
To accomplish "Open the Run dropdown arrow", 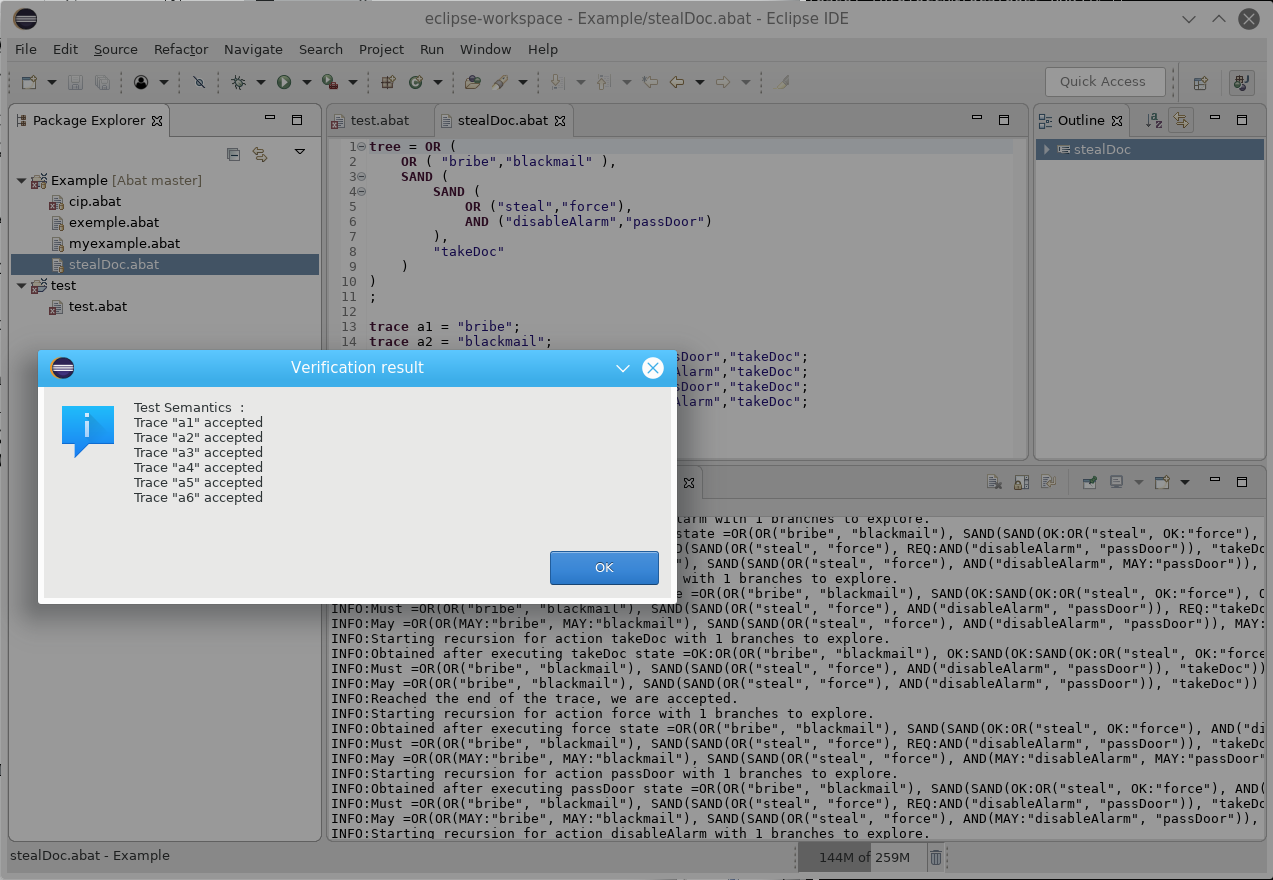I will point(306,82).
